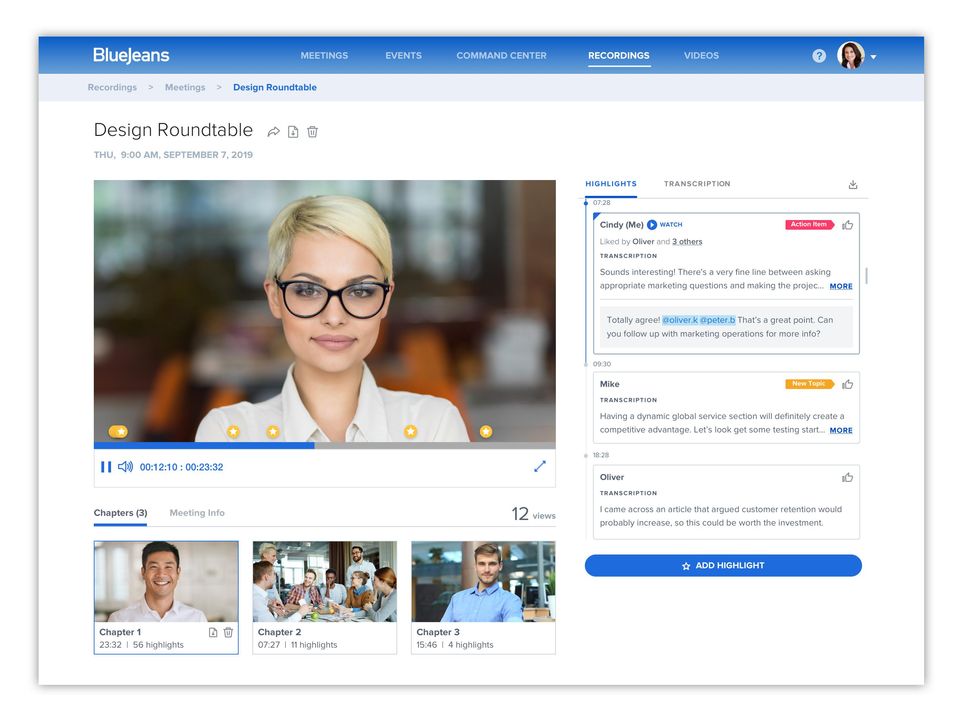Image resolution: width=960 pixels, height=718 pixels.
Task: Click the 09:30 timeline timestamp
Action: coord(602,364)
